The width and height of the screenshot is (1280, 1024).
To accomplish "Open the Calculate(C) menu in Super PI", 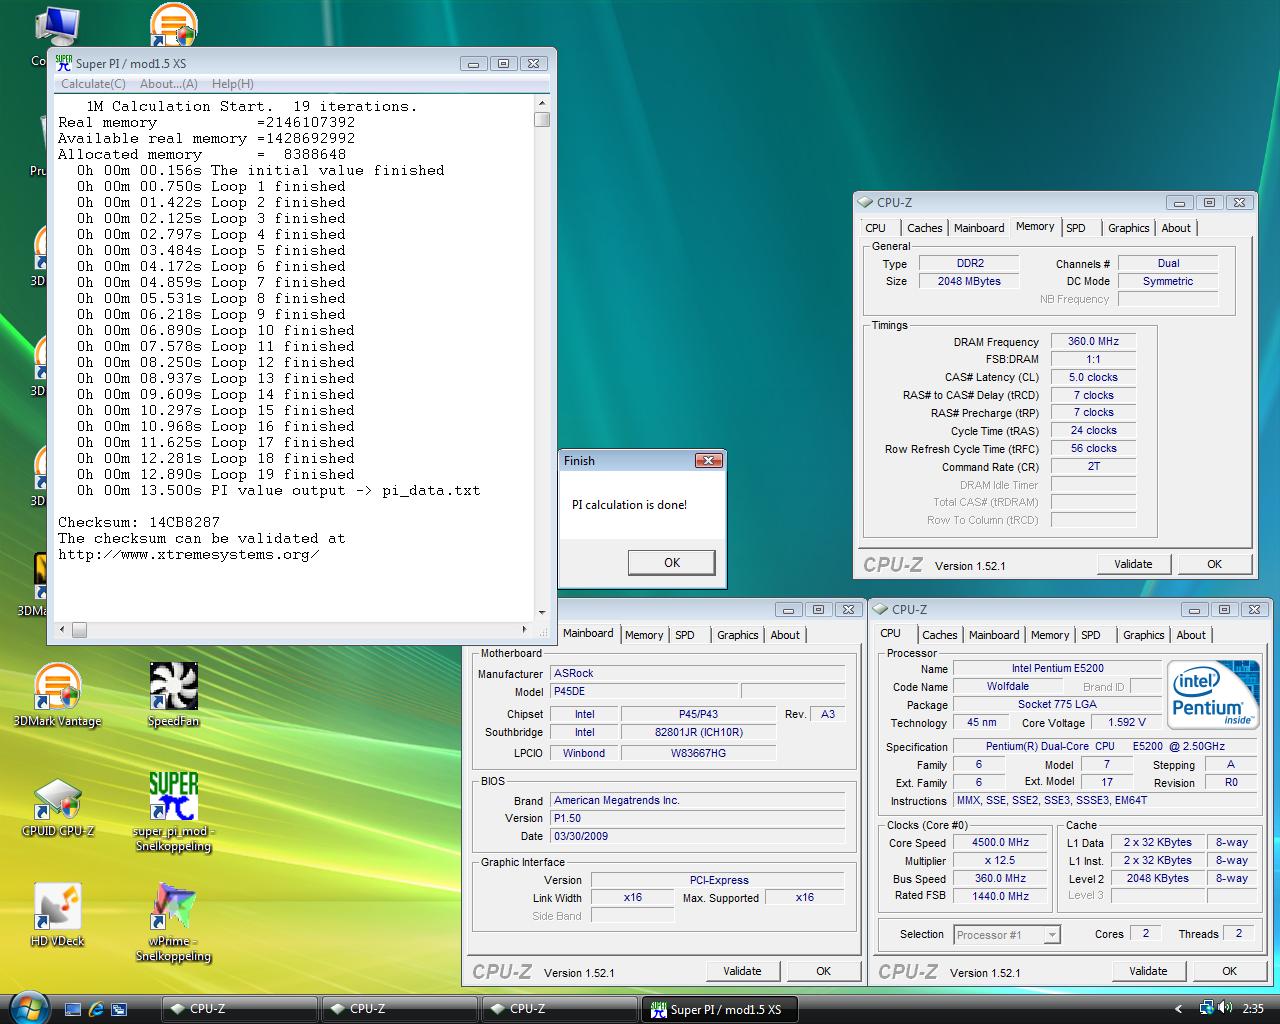I will 93,84.
